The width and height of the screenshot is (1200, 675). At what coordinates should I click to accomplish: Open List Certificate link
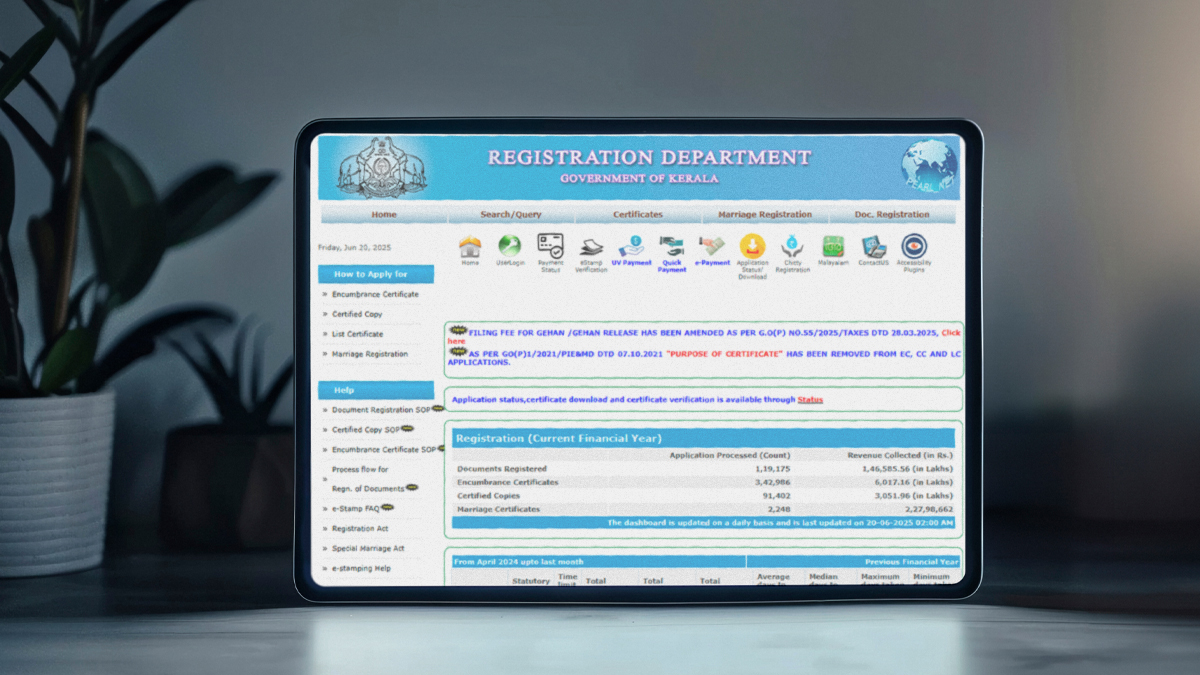pyautogui.click(x=357, y=335)
